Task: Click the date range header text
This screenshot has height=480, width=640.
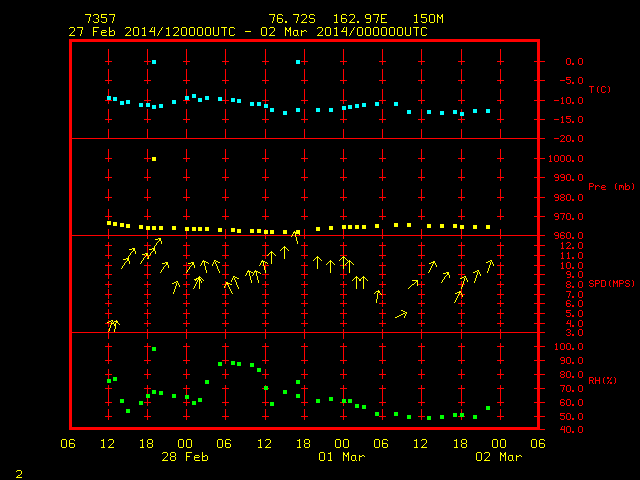Action: pyautogui.click(x=248, y=32)
